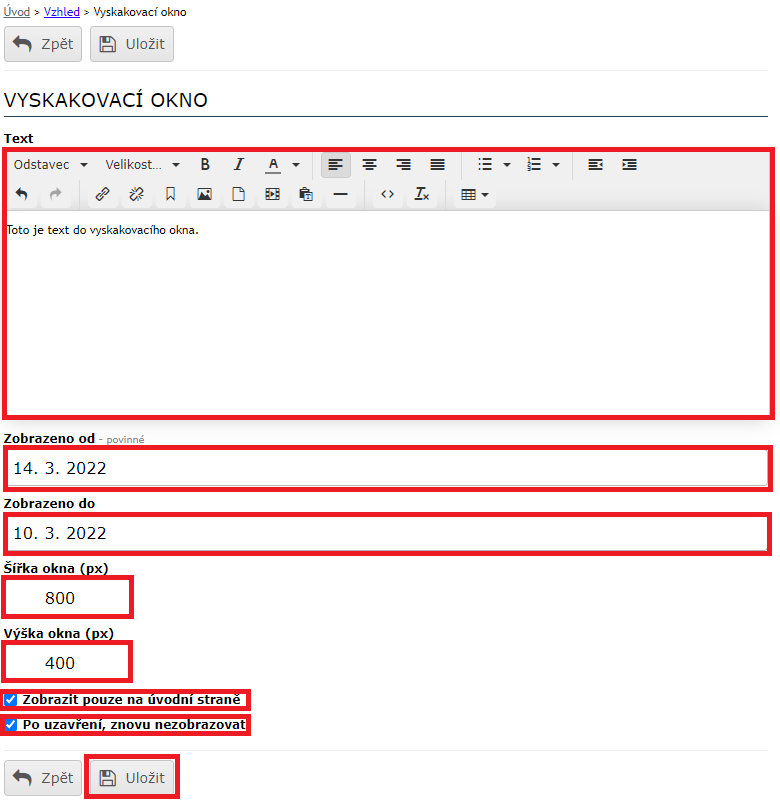
Task: Uncheck 'Zobrazit pouze na úvodní straně'
Action: tap(11, 700)
